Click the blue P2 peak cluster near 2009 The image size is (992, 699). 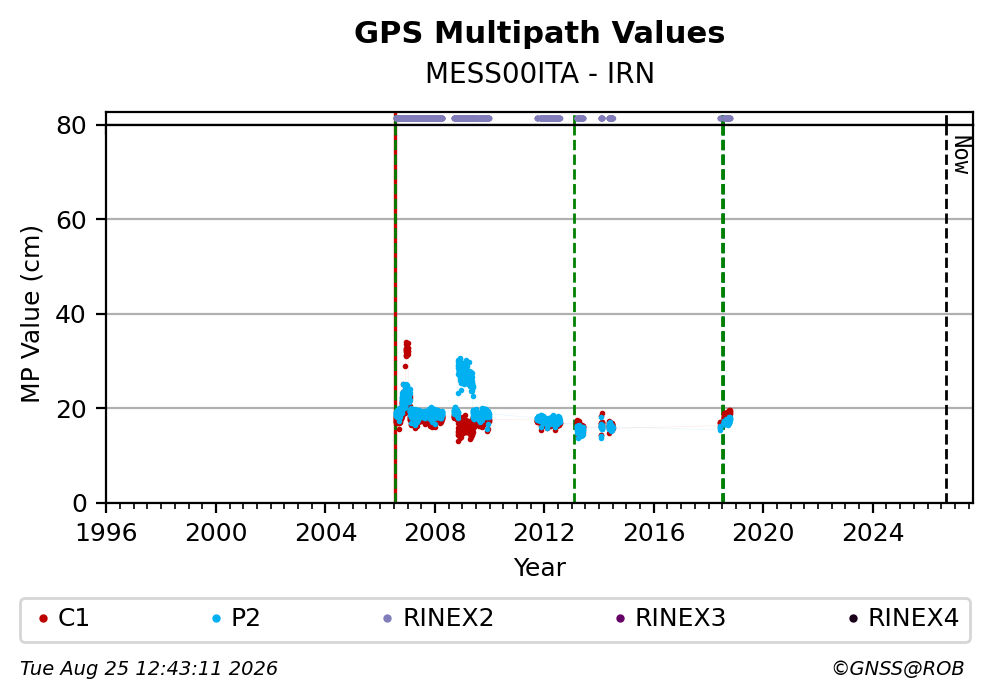point(465,373)
